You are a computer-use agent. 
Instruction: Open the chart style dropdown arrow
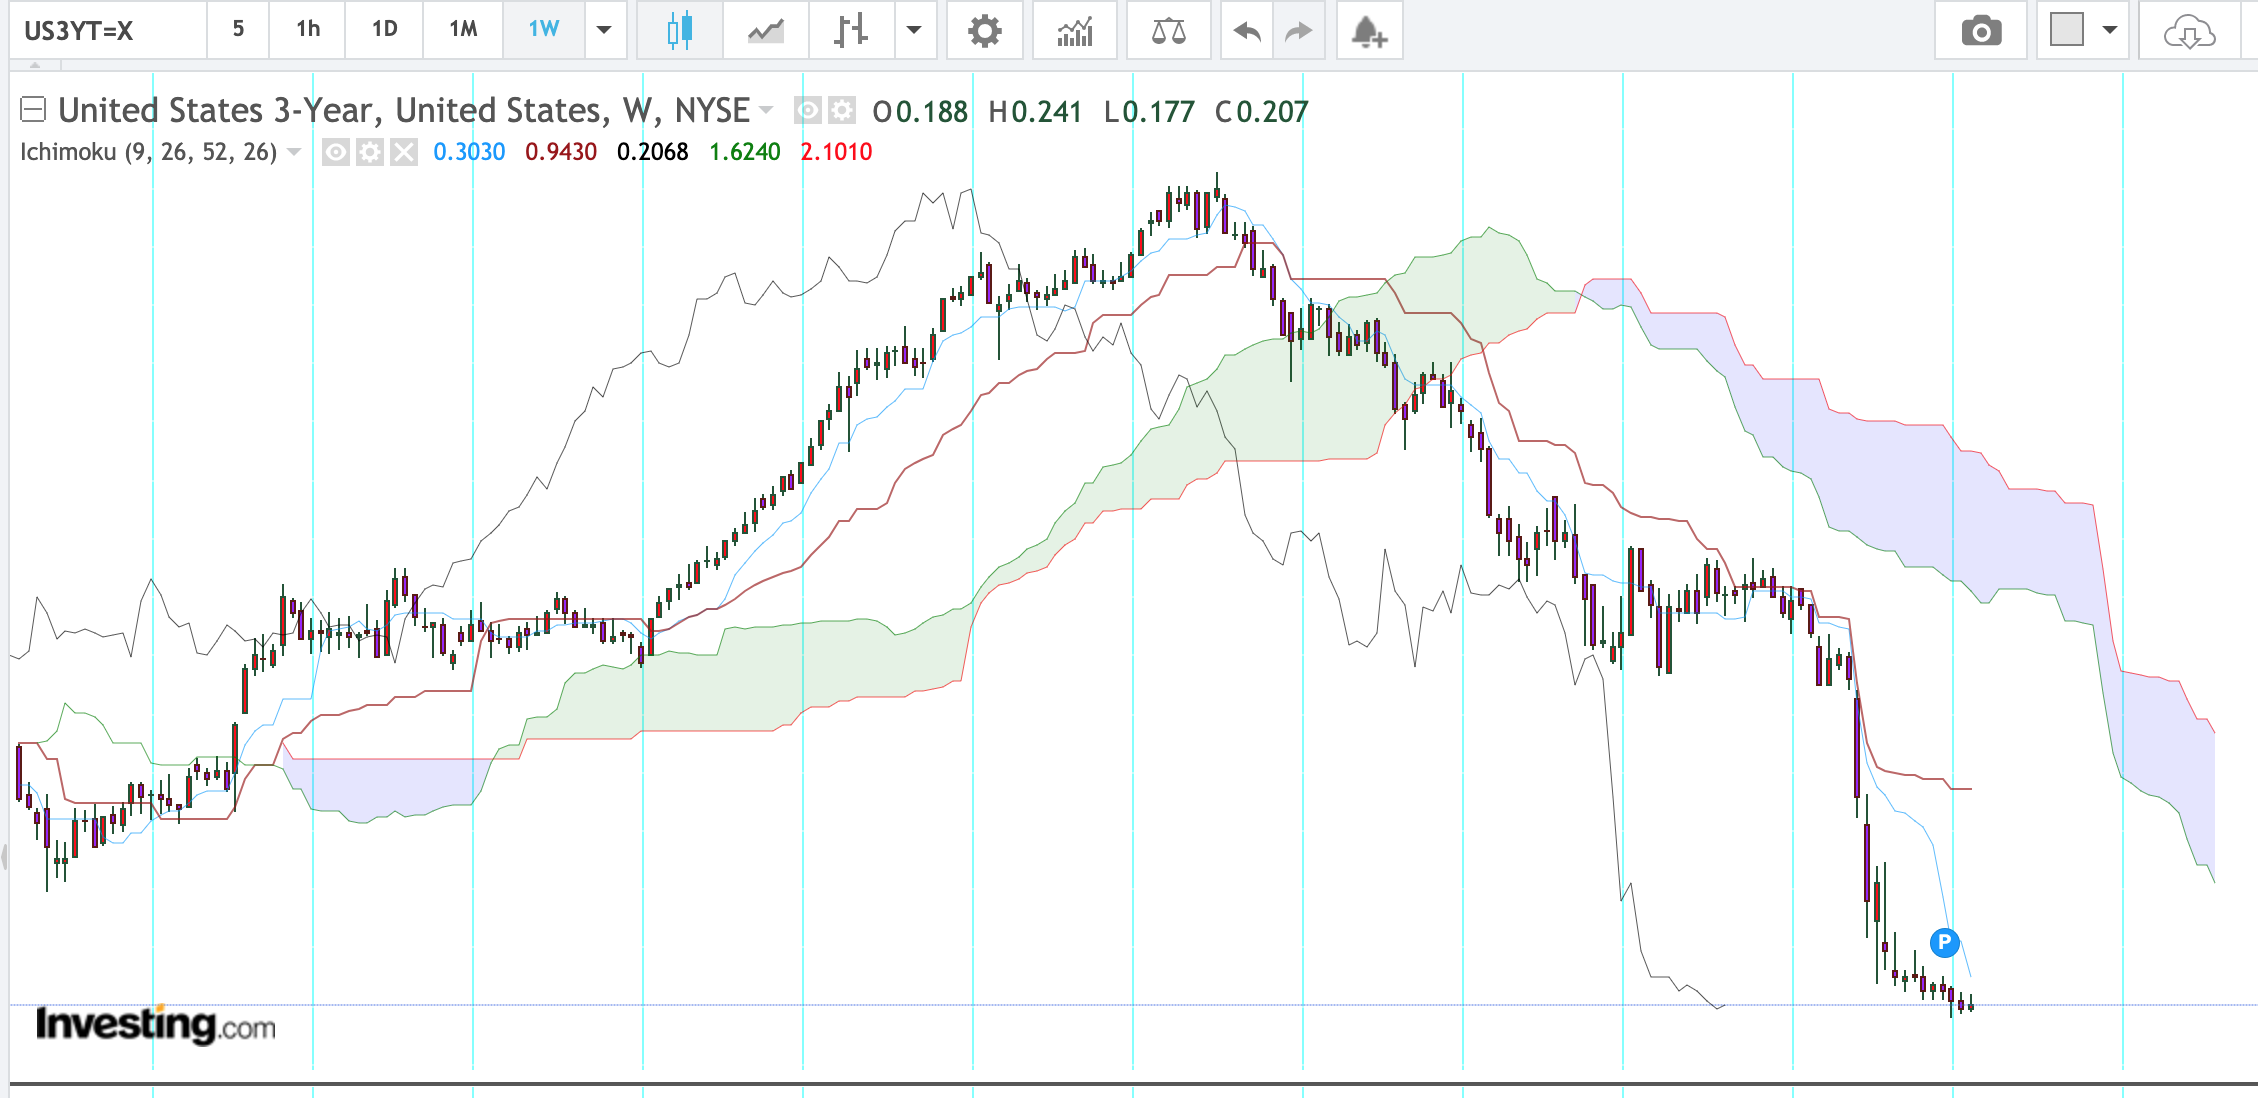[913, 30]
